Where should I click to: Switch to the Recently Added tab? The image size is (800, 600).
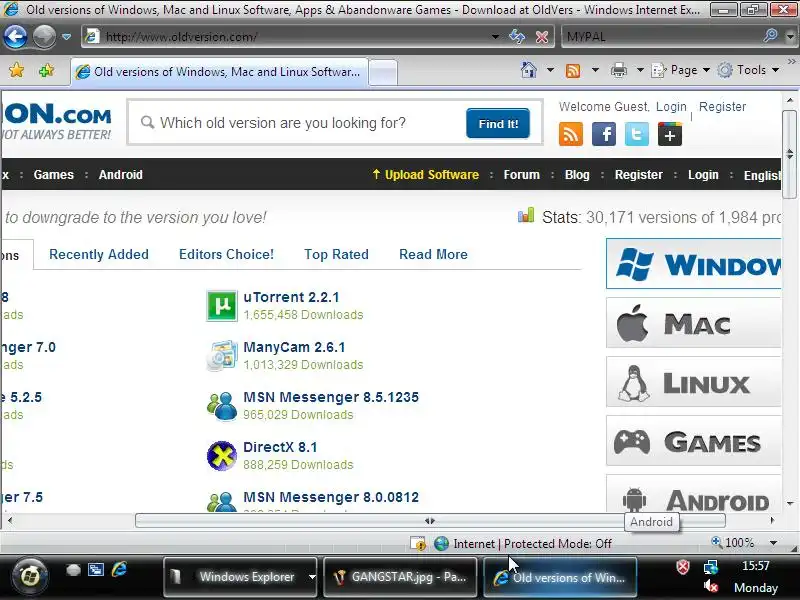(99, 254)
